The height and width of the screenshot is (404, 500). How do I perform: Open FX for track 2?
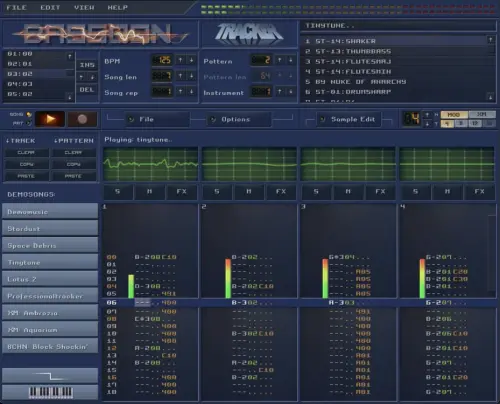[x=281, y=192]
